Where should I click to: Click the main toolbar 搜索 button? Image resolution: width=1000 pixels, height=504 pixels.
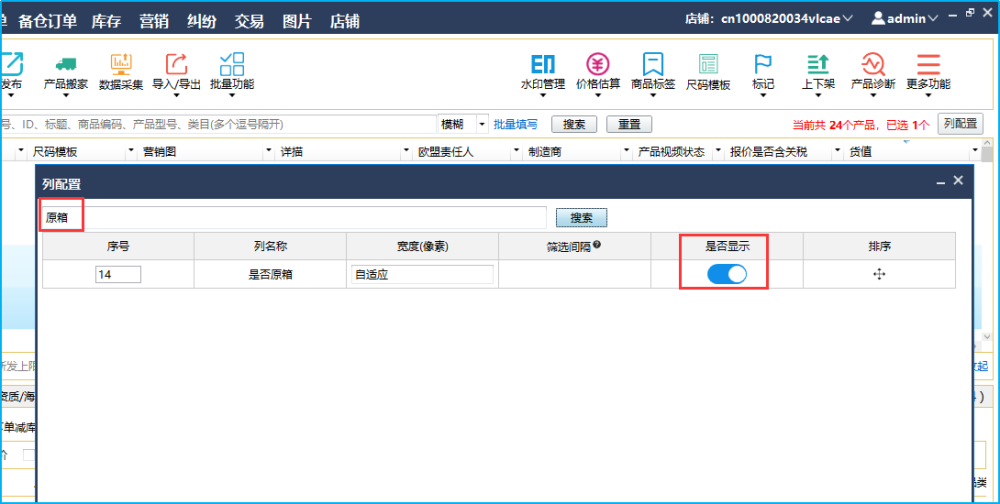(574, 124)
